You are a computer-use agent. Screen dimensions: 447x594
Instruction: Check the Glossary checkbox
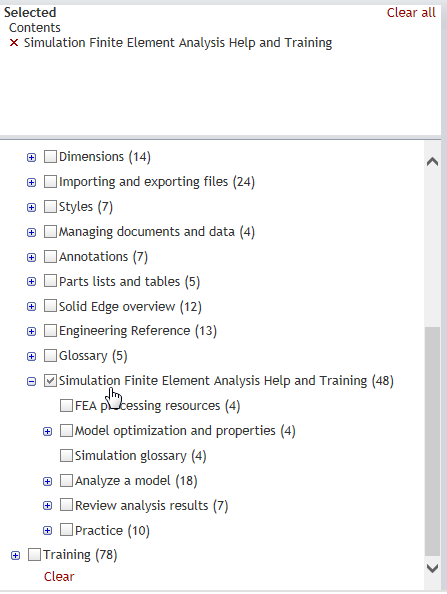[50, 355]
